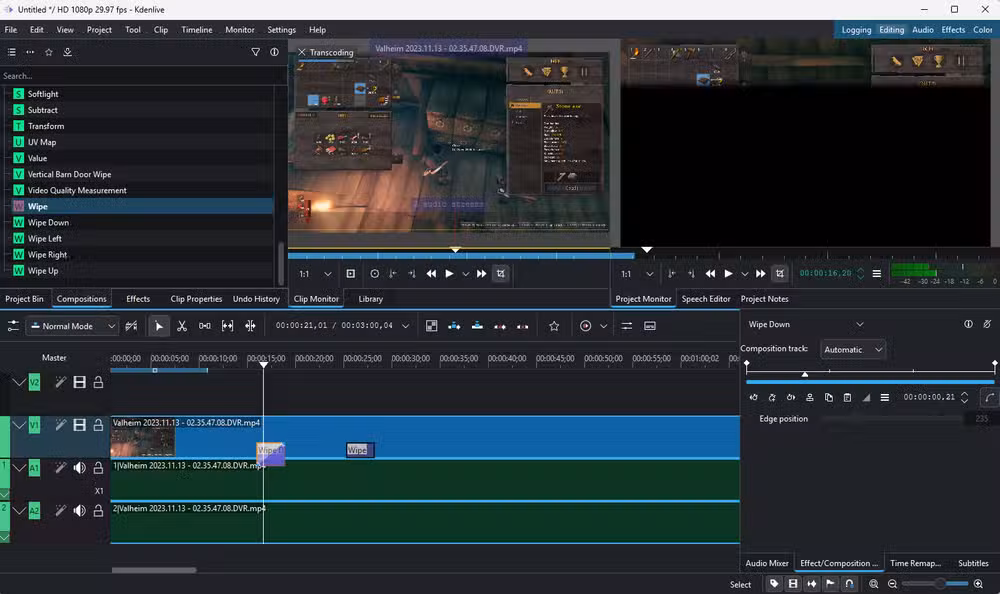Open the timeline track menu icon
The image size is (1000, 594).
[x=13, y=326]
